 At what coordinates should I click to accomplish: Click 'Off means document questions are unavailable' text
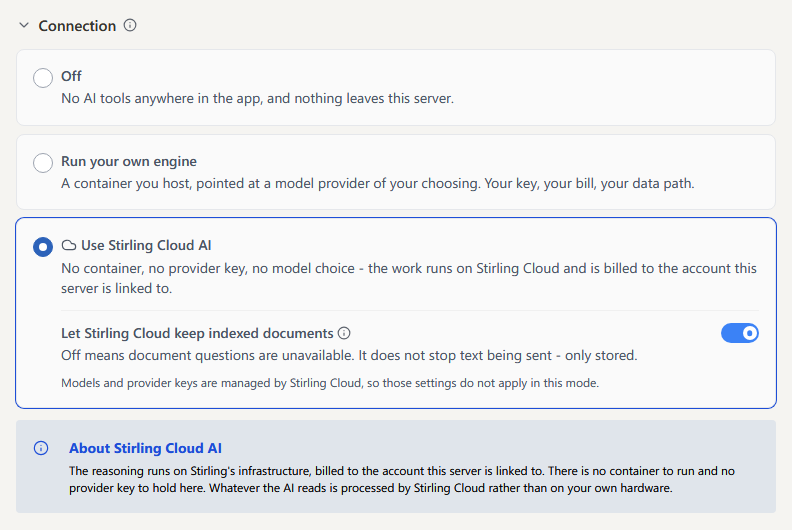point(349,356)
